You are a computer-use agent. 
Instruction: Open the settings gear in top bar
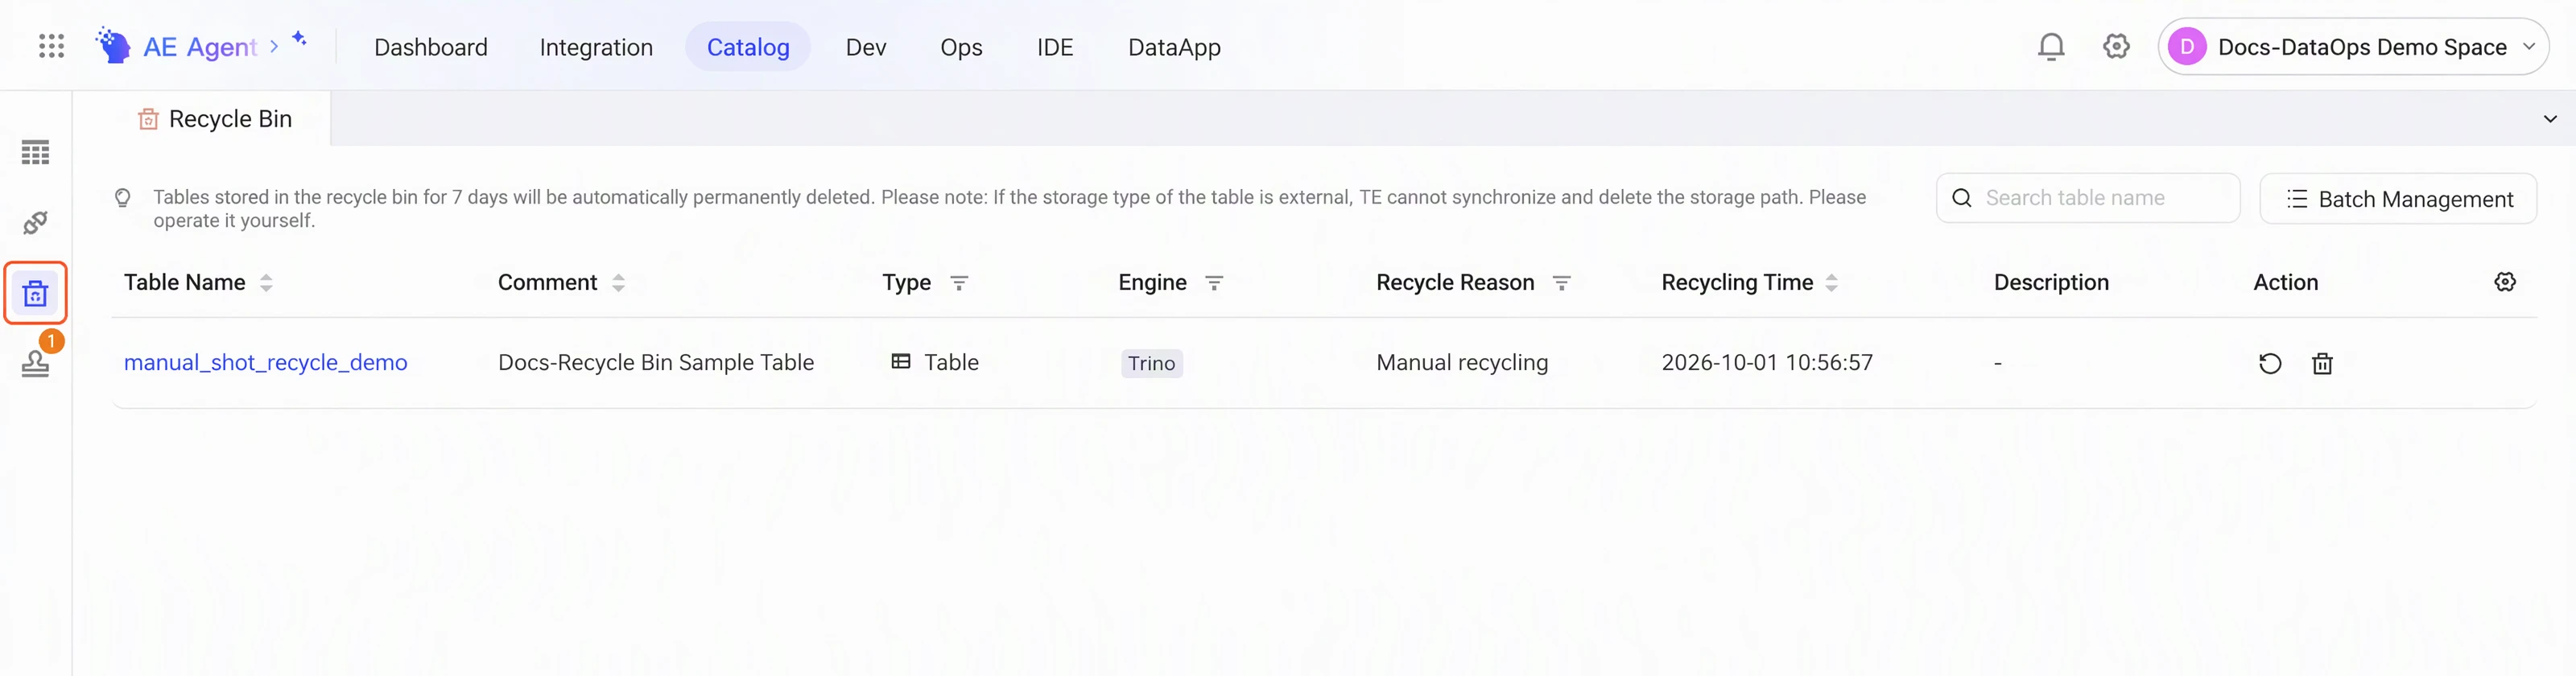click(2116, 46)
